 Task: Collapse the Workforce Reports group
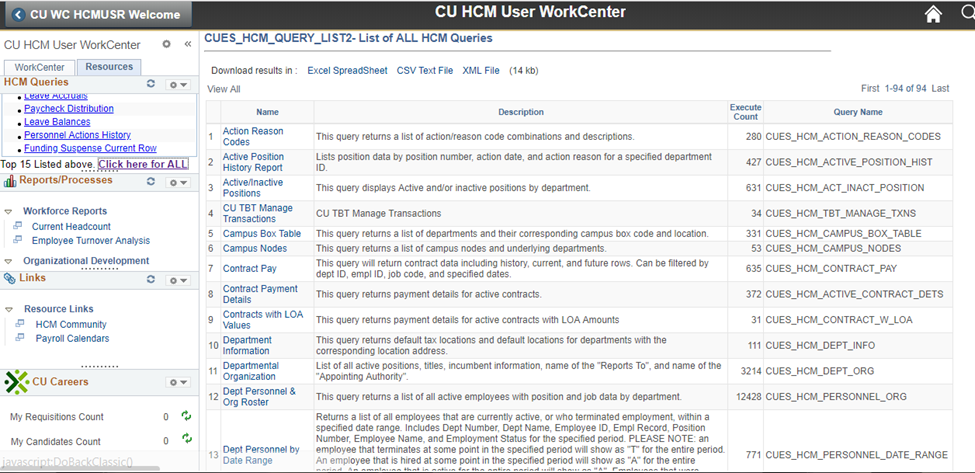coord(8,211)
